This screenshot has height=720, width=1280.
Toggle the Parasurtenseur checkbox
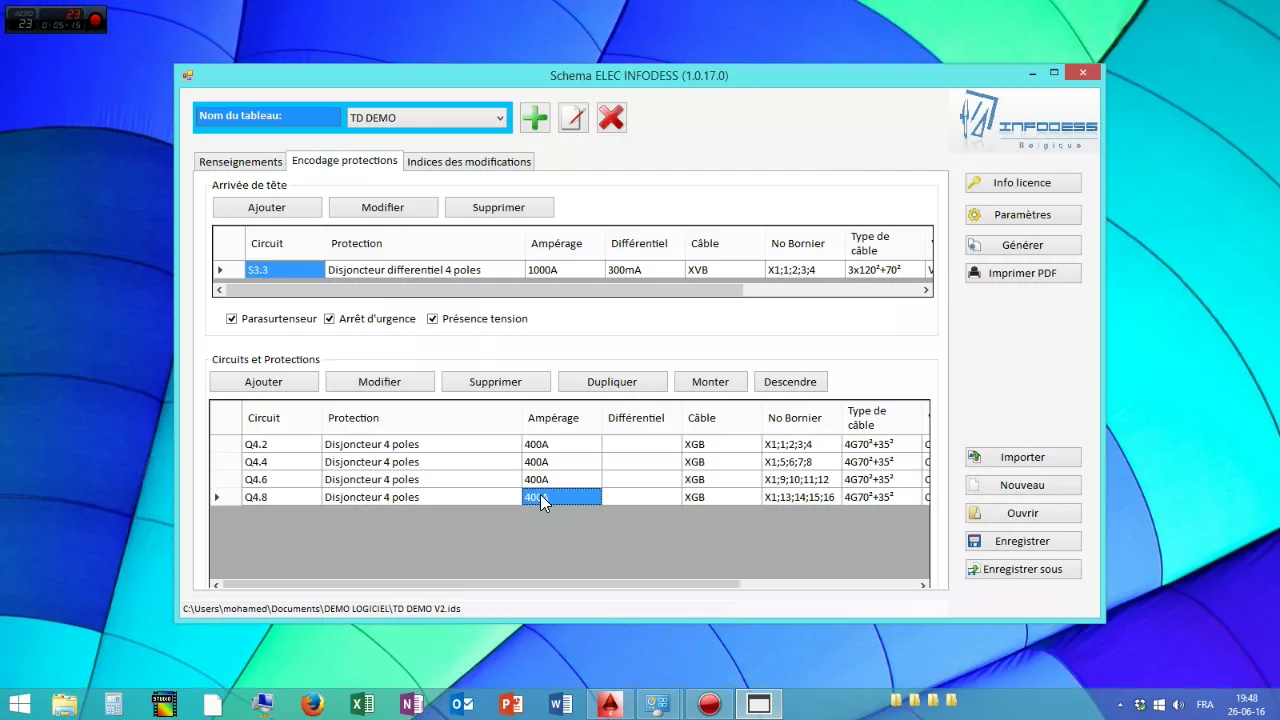(x=232, y=319)
